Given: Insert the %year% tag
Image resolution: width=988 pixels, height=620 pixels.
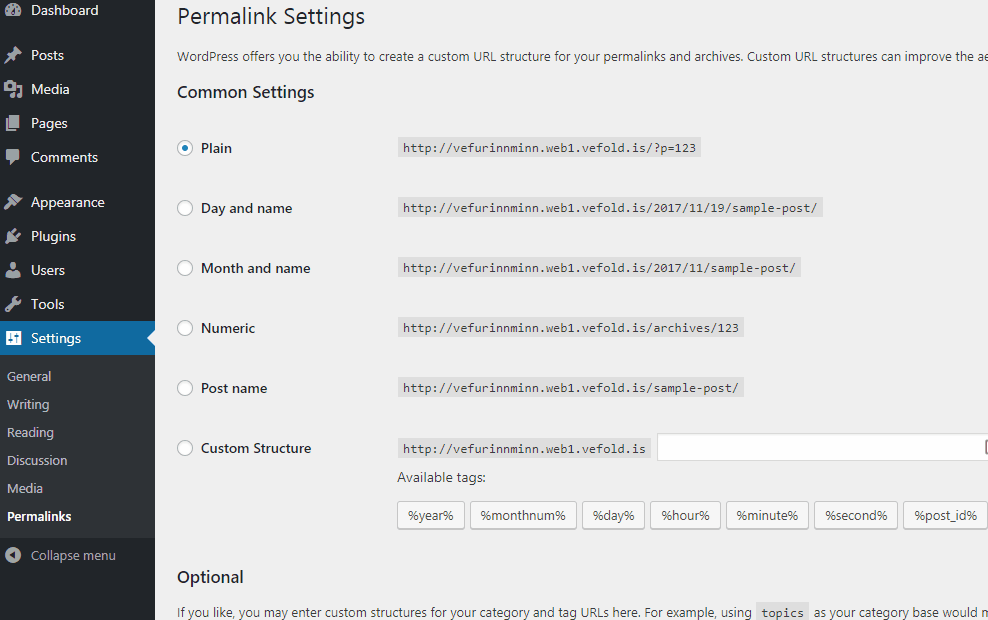Looking at the screenshot, I should [430, 515].
